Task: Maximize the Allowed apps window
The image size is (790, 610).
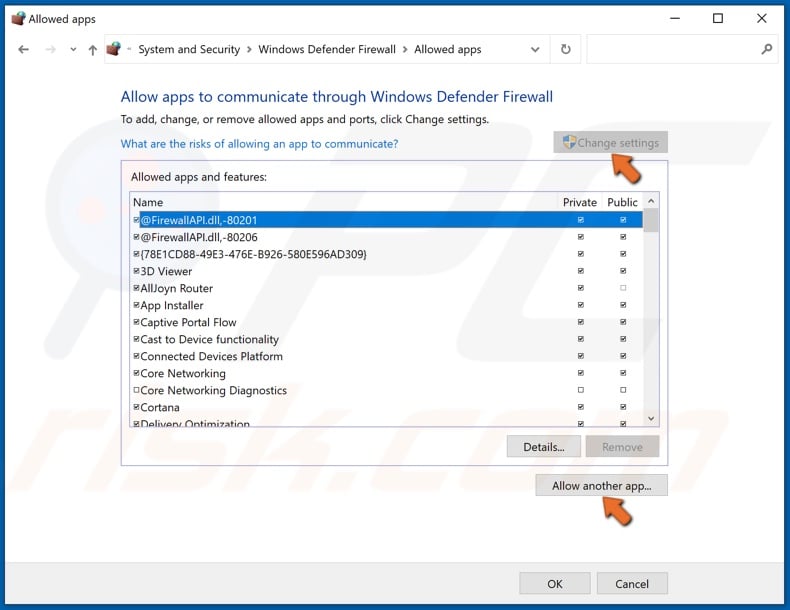Action: click(718, 19)
